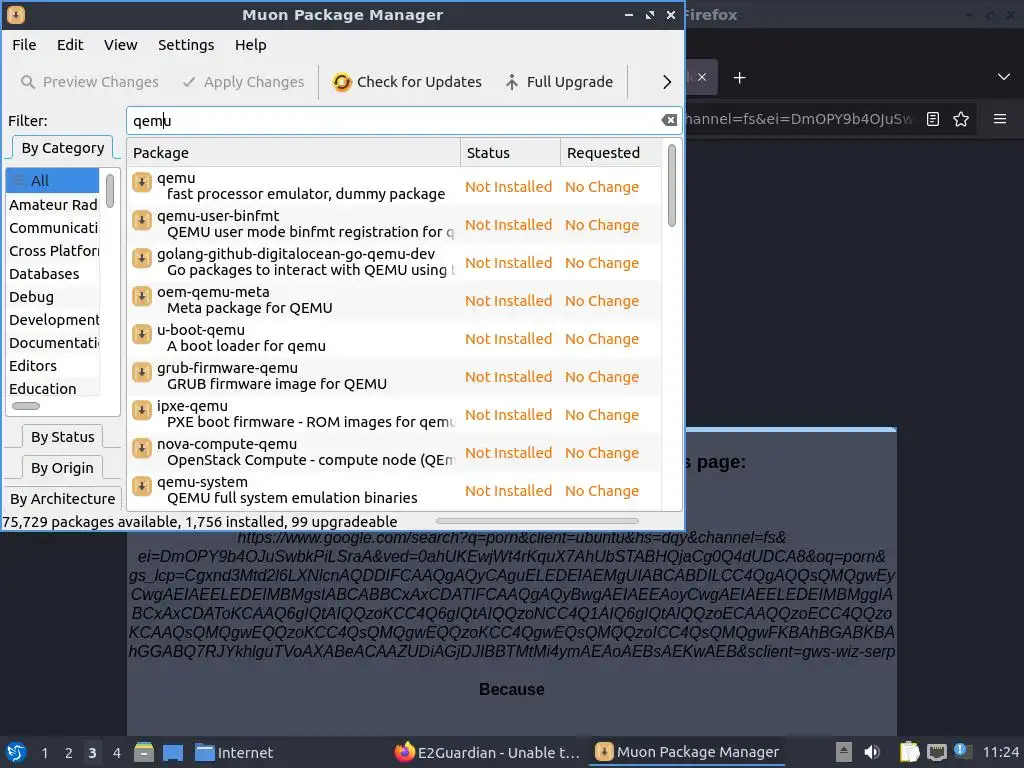Select the nova-compute-qemu package name

coord(227,444)
